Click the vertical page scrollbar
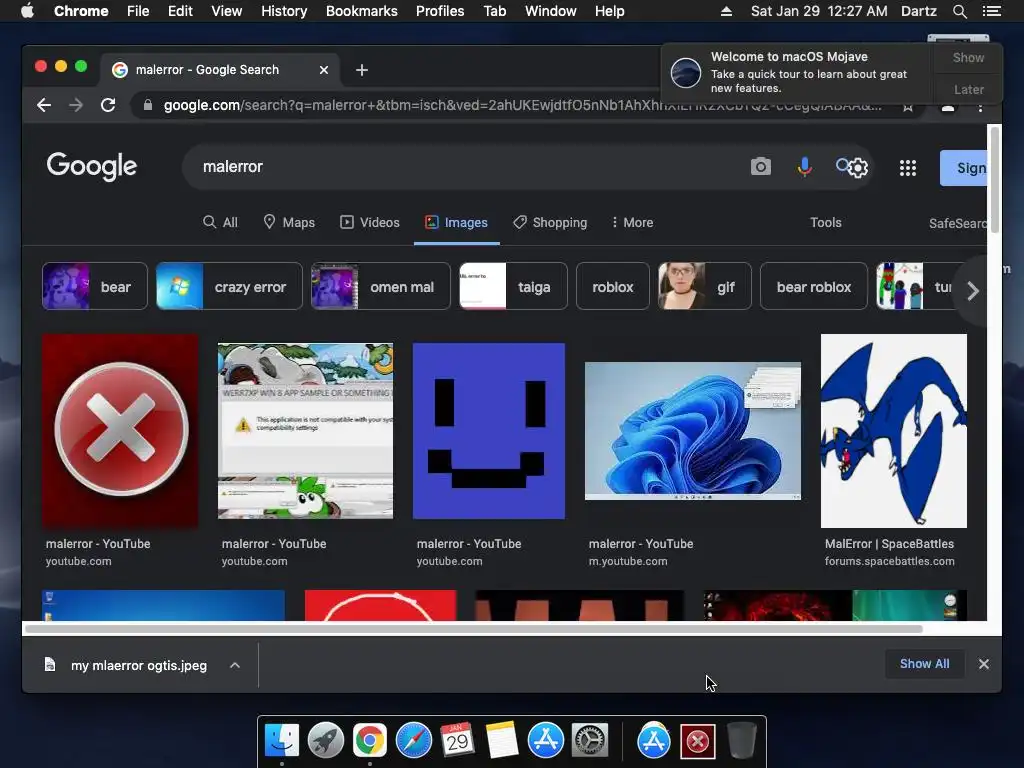Image resolution: width=1024 pixels, height=768 pixels. [995, 180]
